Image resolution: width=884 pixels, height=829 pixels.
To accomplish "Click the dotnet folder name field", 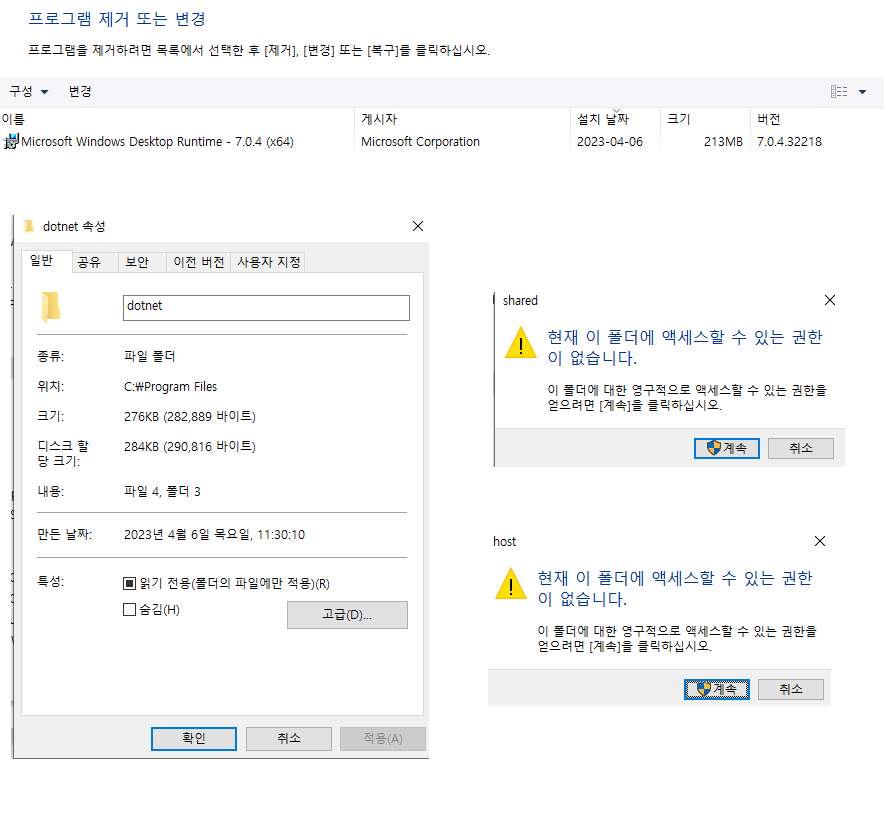I will [266, 308].
